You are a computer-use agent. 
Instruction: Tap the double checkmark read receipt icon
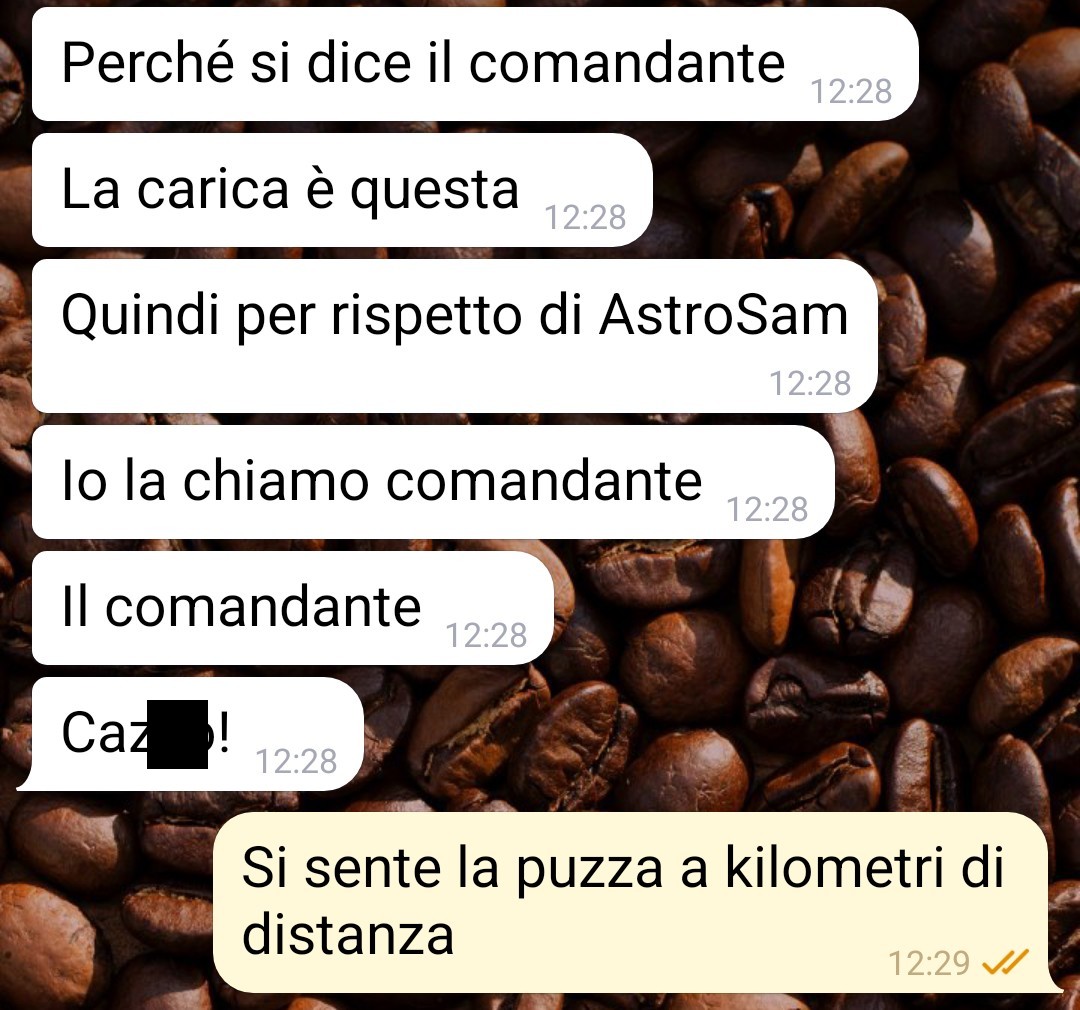[x=1005, y=962]
